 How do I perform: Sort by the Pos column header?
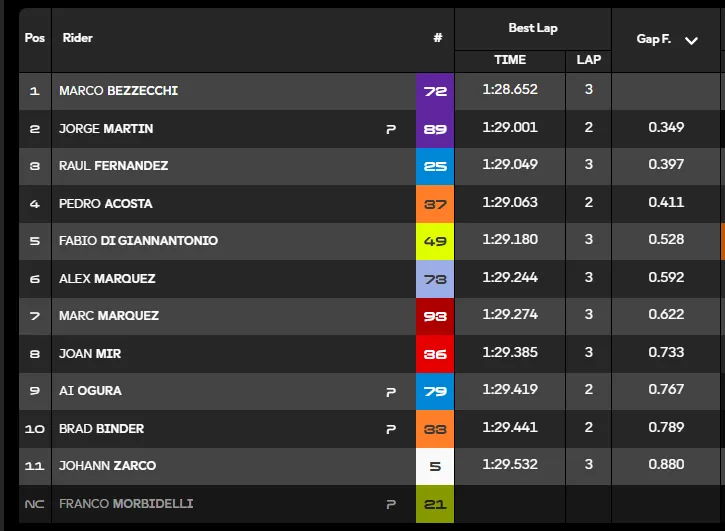(x=35, y=38)
